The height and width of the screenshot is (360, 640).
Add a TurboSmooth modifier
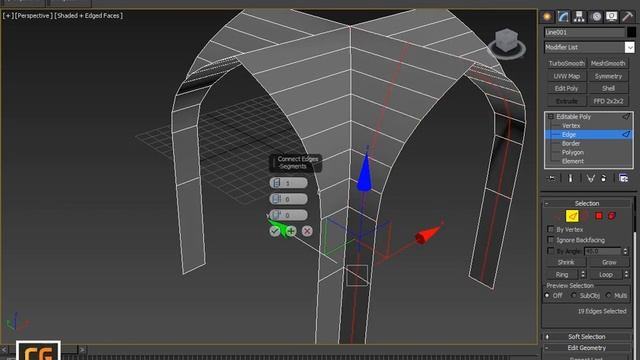pyautogui.click(x=567, y=63)
